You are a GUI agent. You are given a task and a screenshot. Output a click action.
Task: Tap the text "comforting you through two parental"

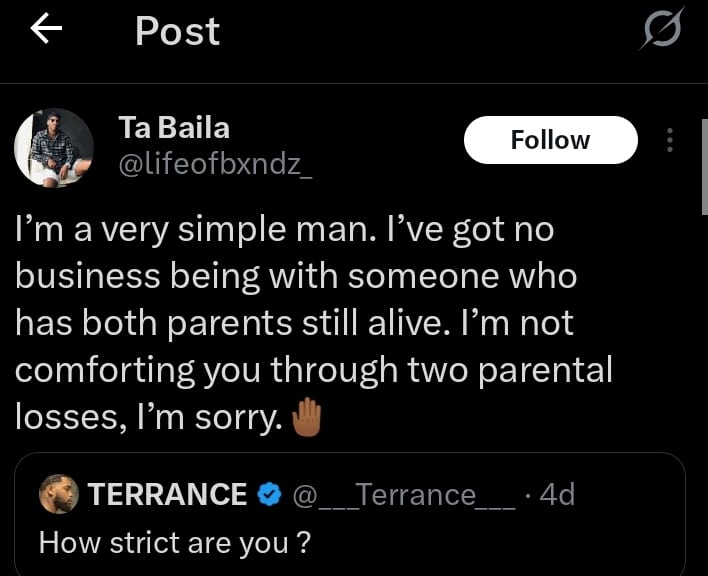(313, 372)
